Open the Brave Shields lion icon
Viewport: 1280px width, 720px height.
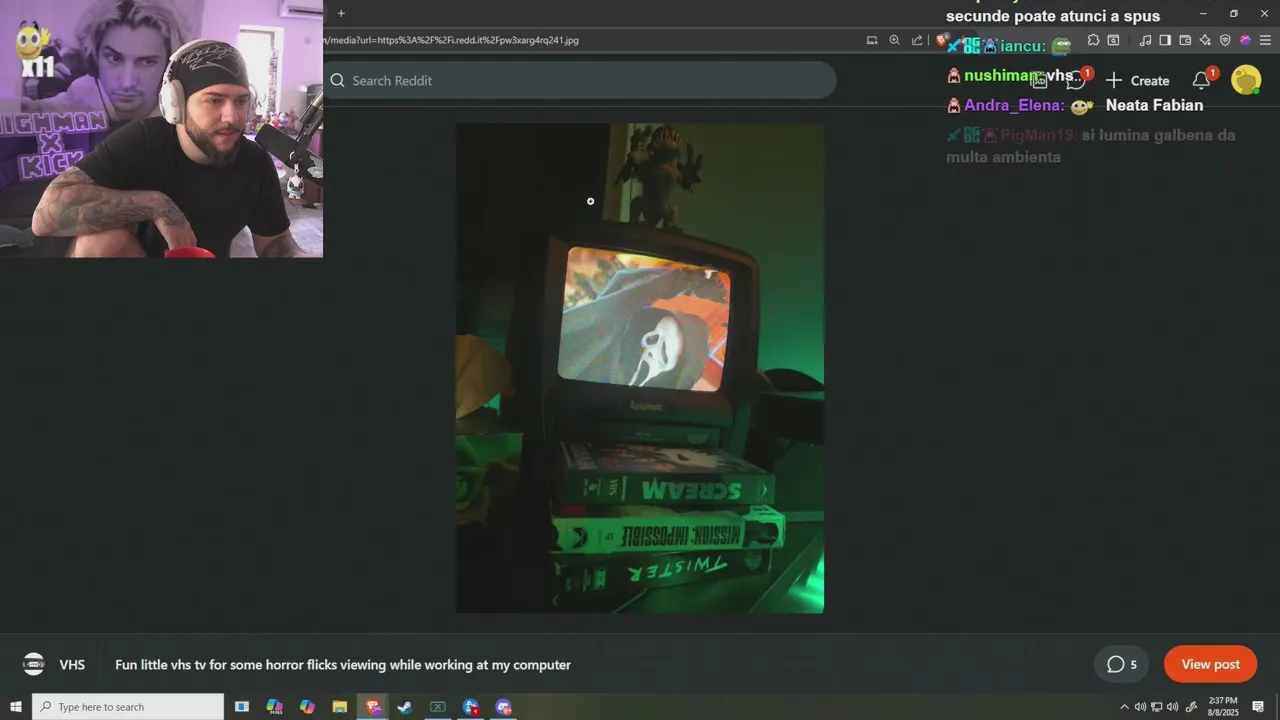(x=942, y=40)
